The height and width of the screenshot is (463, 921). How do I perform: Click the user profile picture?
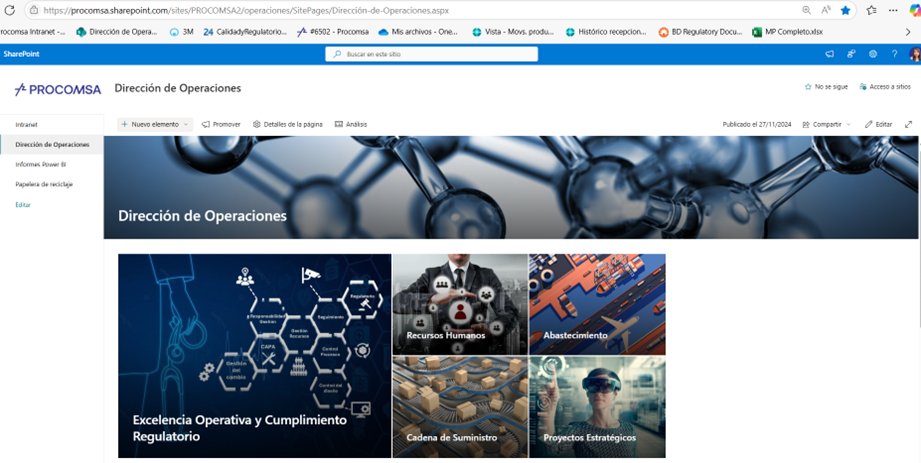tap(914, 54)
